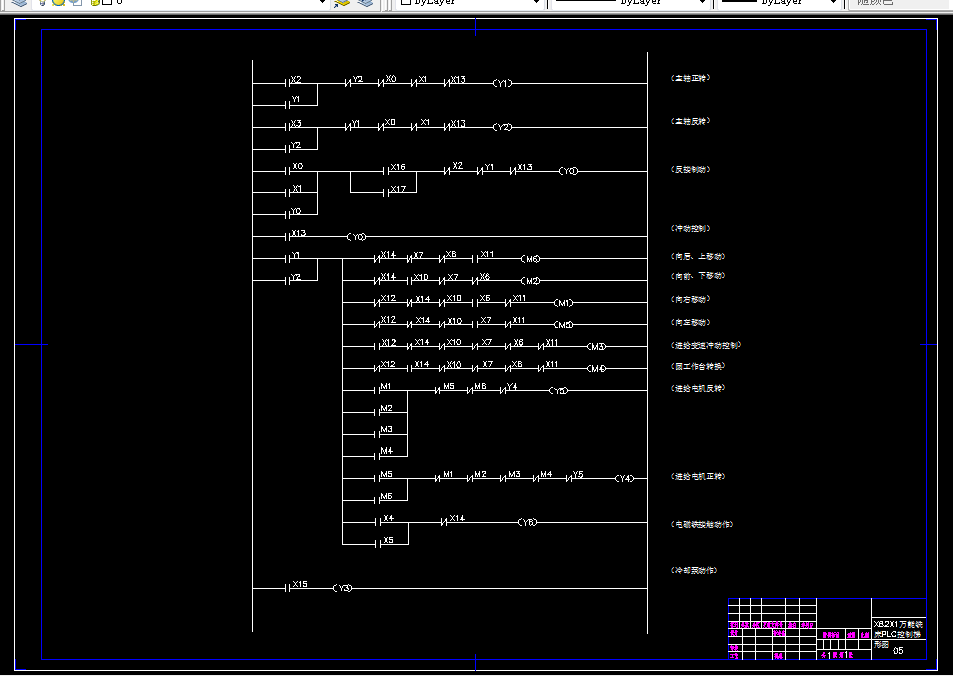Select the M1 relay coil

click(x=563, y=303)
